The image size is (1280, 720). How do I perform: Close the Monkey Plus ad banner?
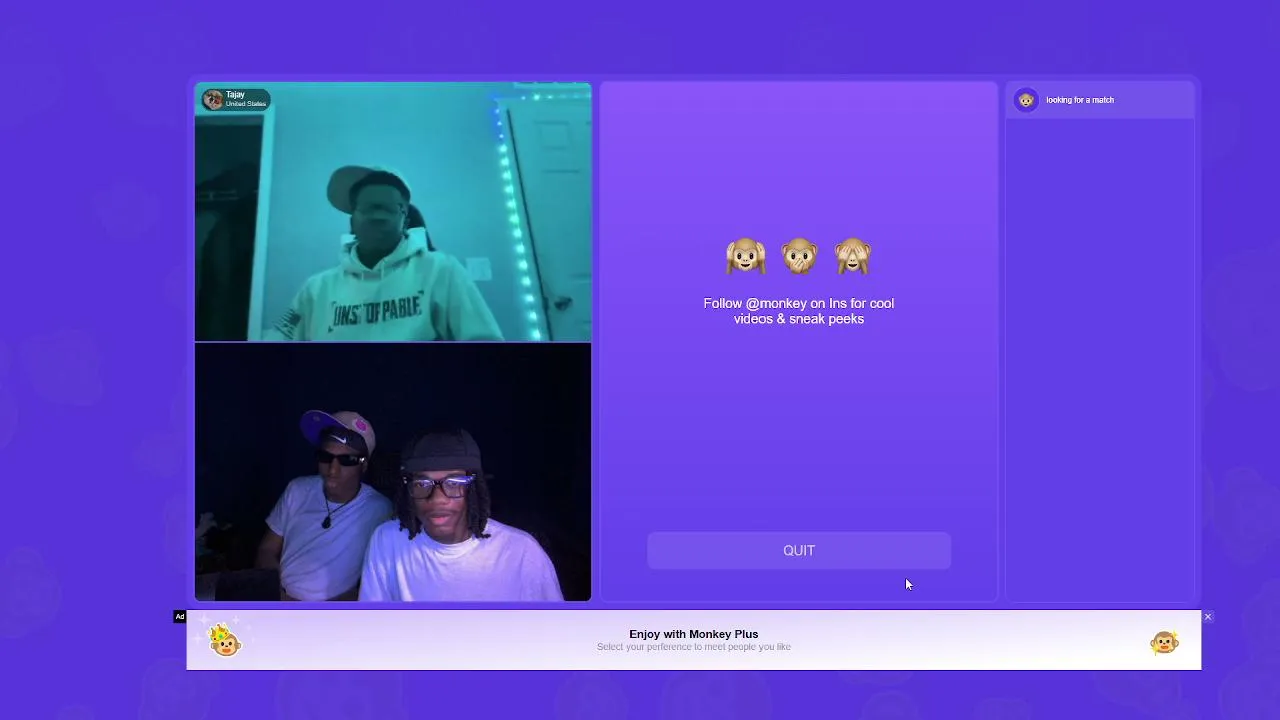(1208, 617)
